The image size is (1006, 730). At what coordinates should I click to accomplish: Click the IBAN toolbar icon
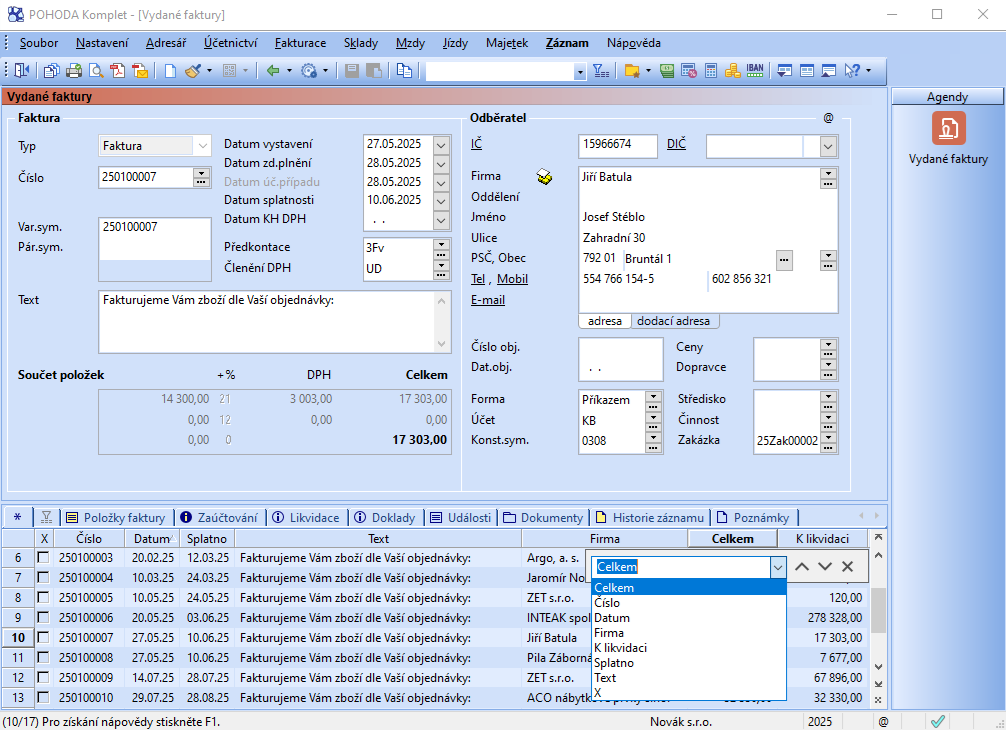[755, 71]
